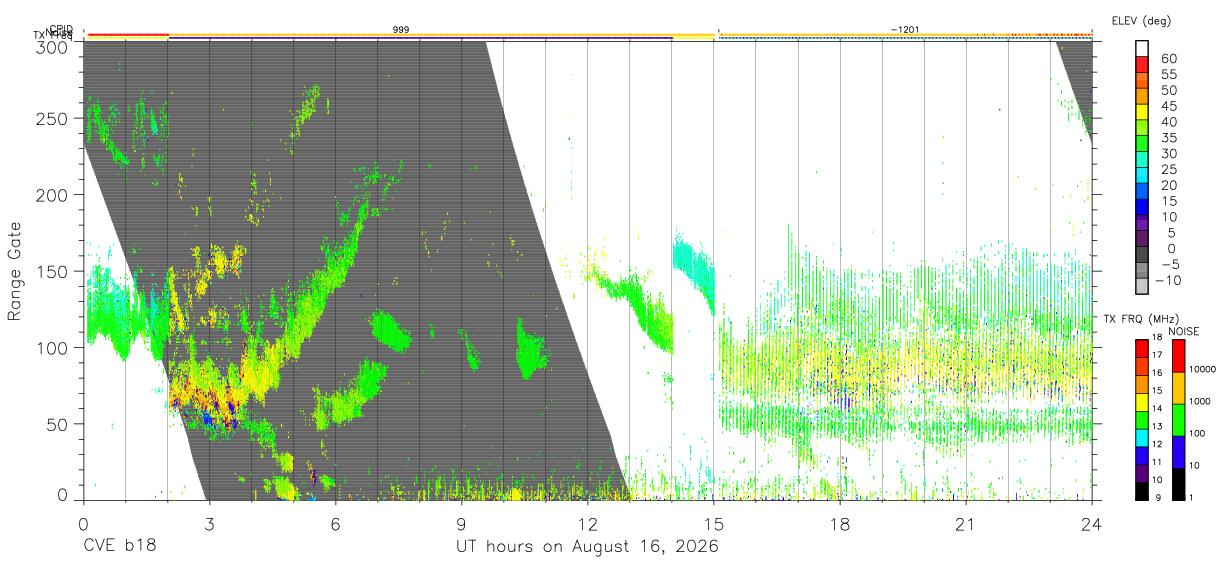Click the 'Range Gate' y-axis label

click(x=15, y=271)
